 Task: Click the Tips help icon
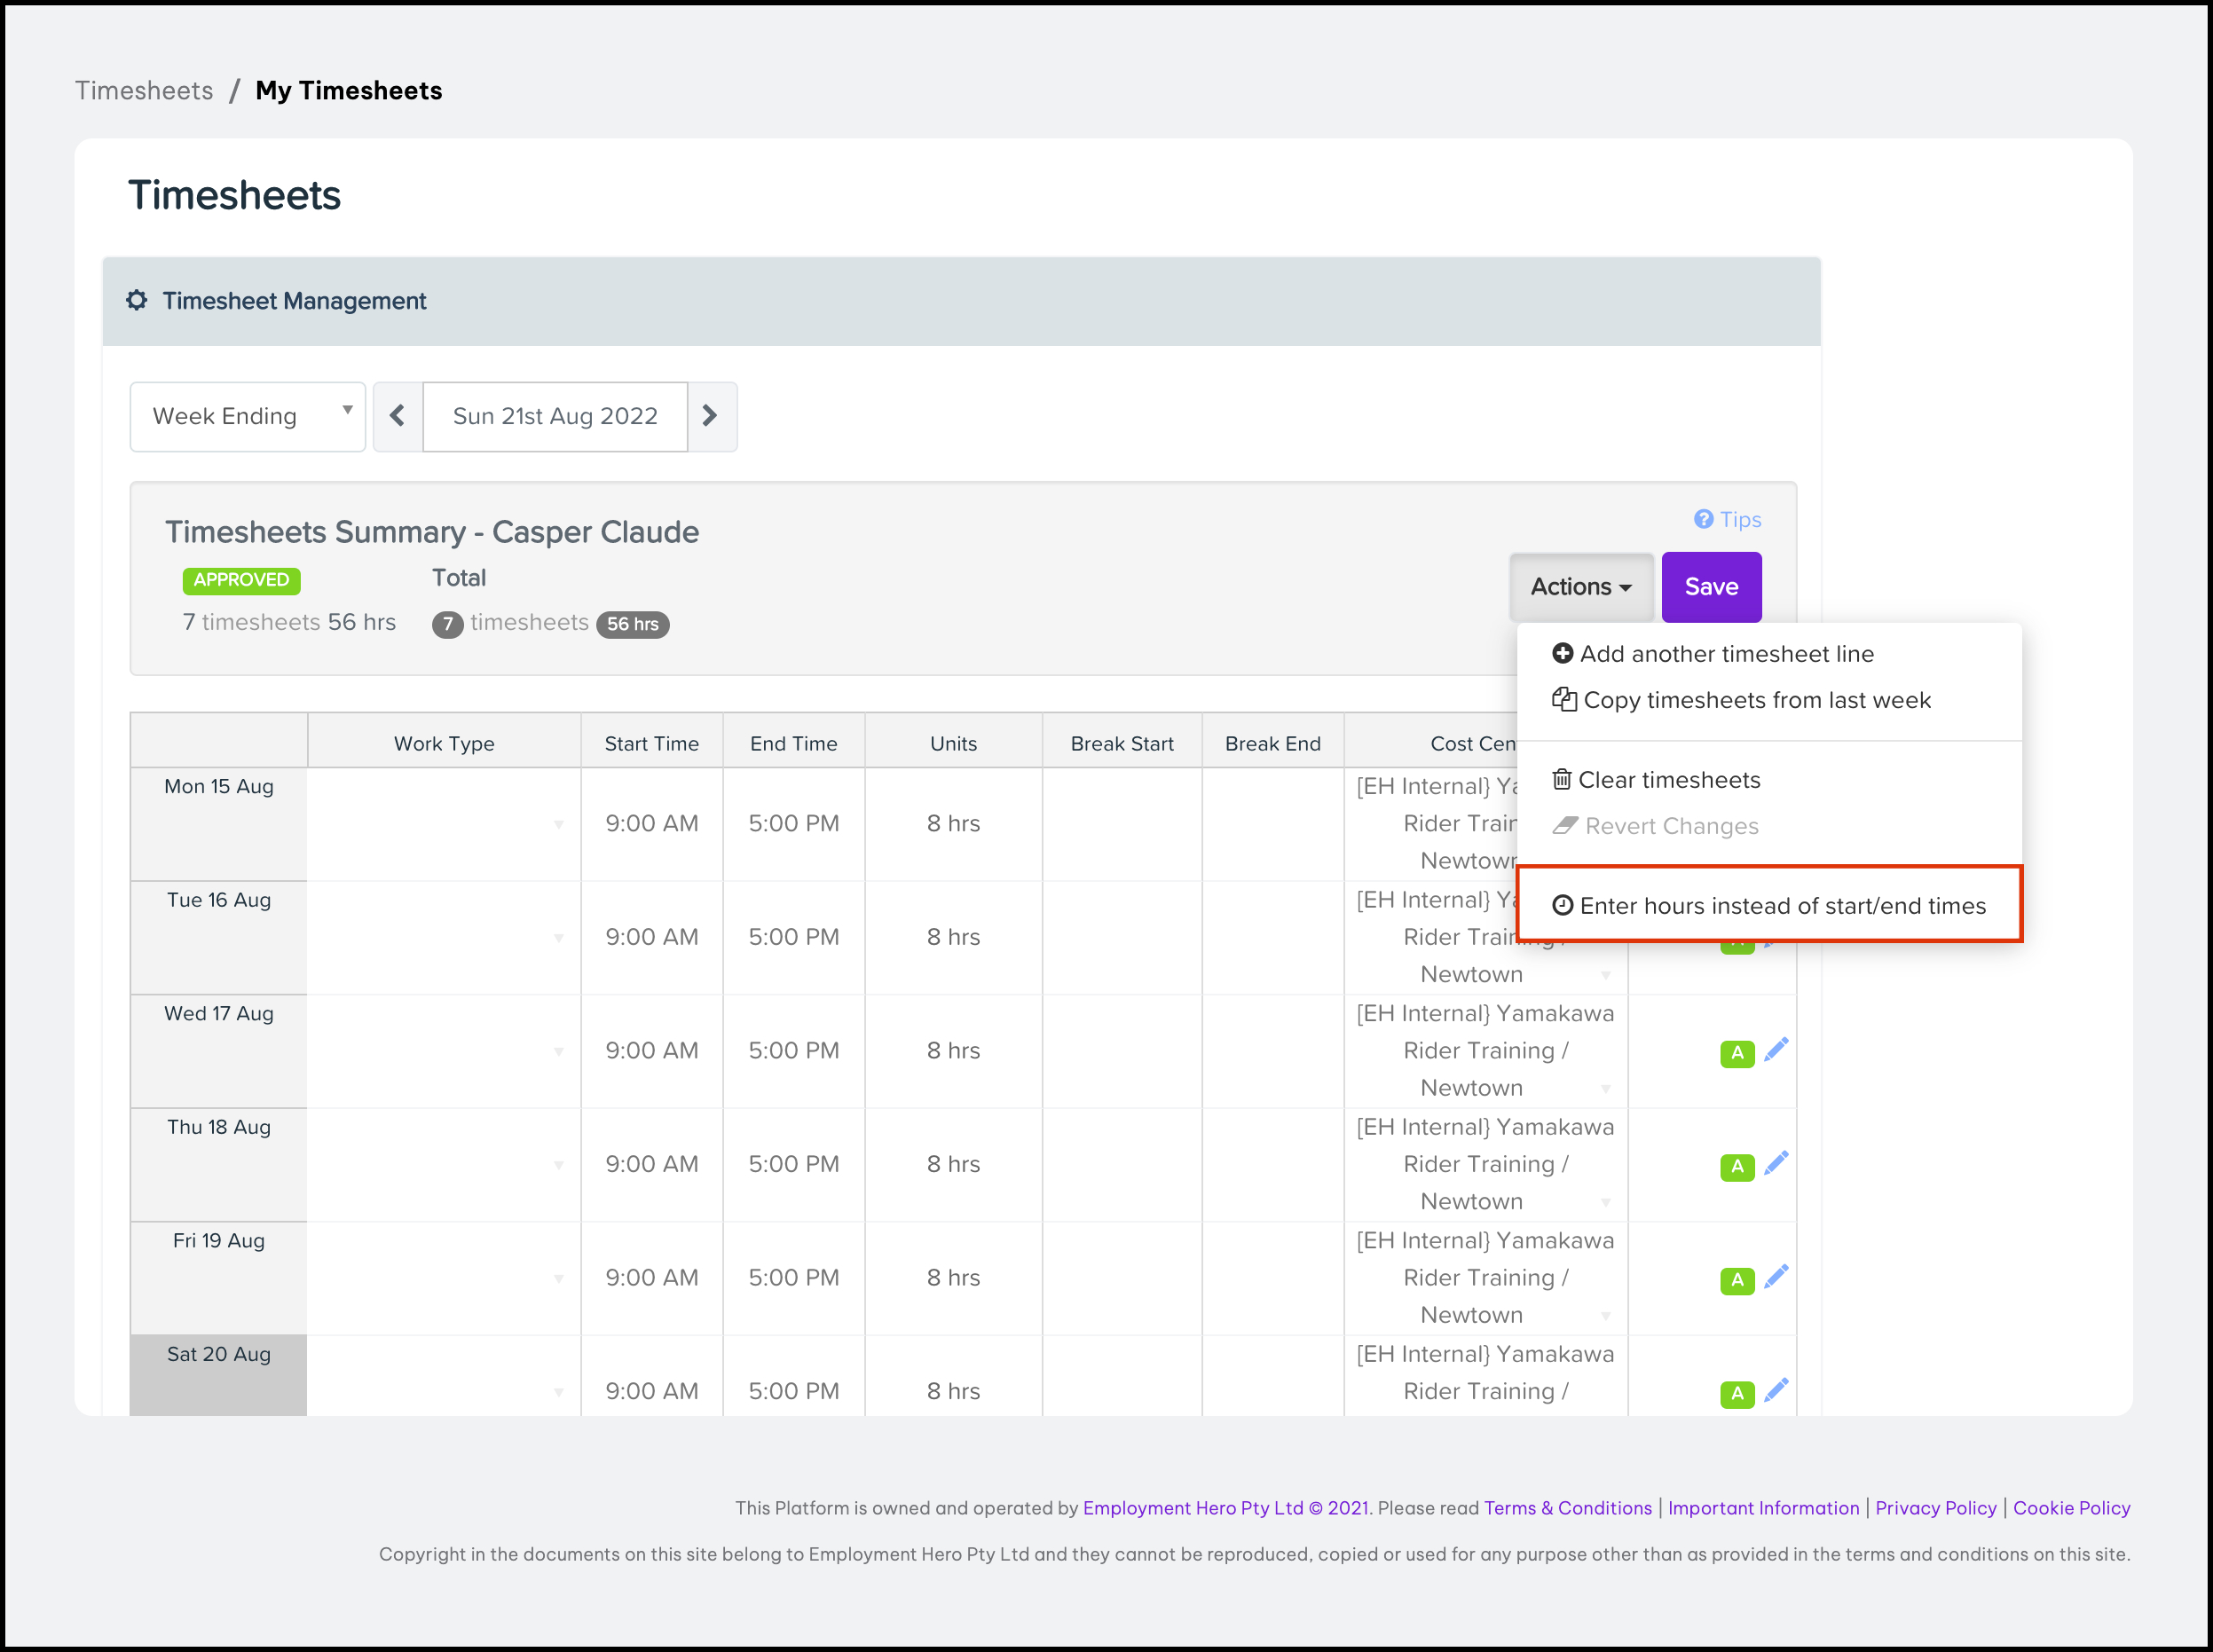tap(1703, 519)
